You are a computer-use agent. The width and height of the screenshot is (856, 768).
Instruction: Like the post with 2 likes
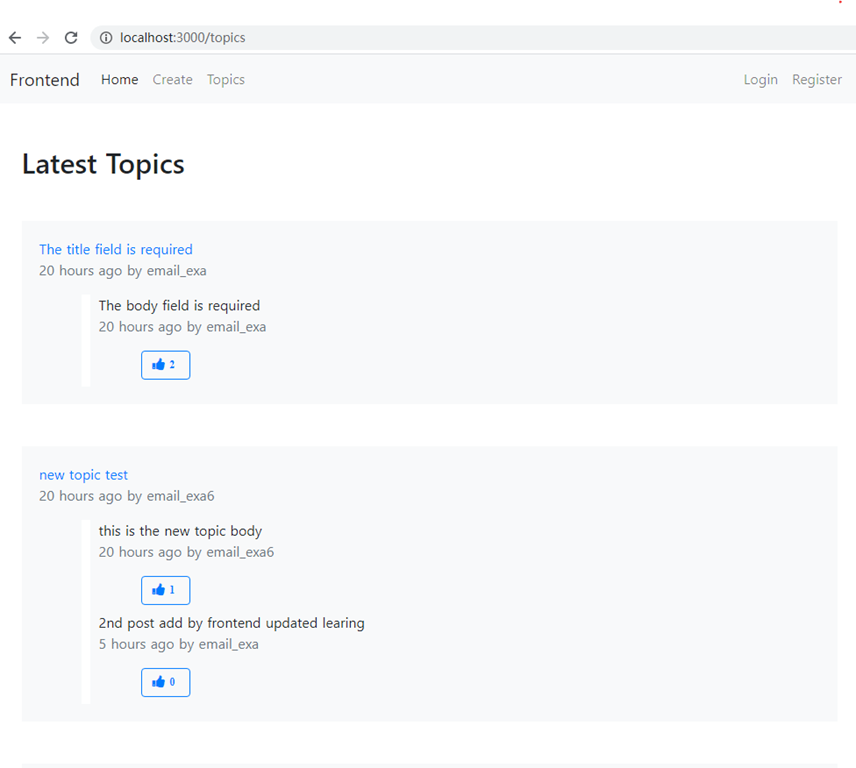(165, 365)
